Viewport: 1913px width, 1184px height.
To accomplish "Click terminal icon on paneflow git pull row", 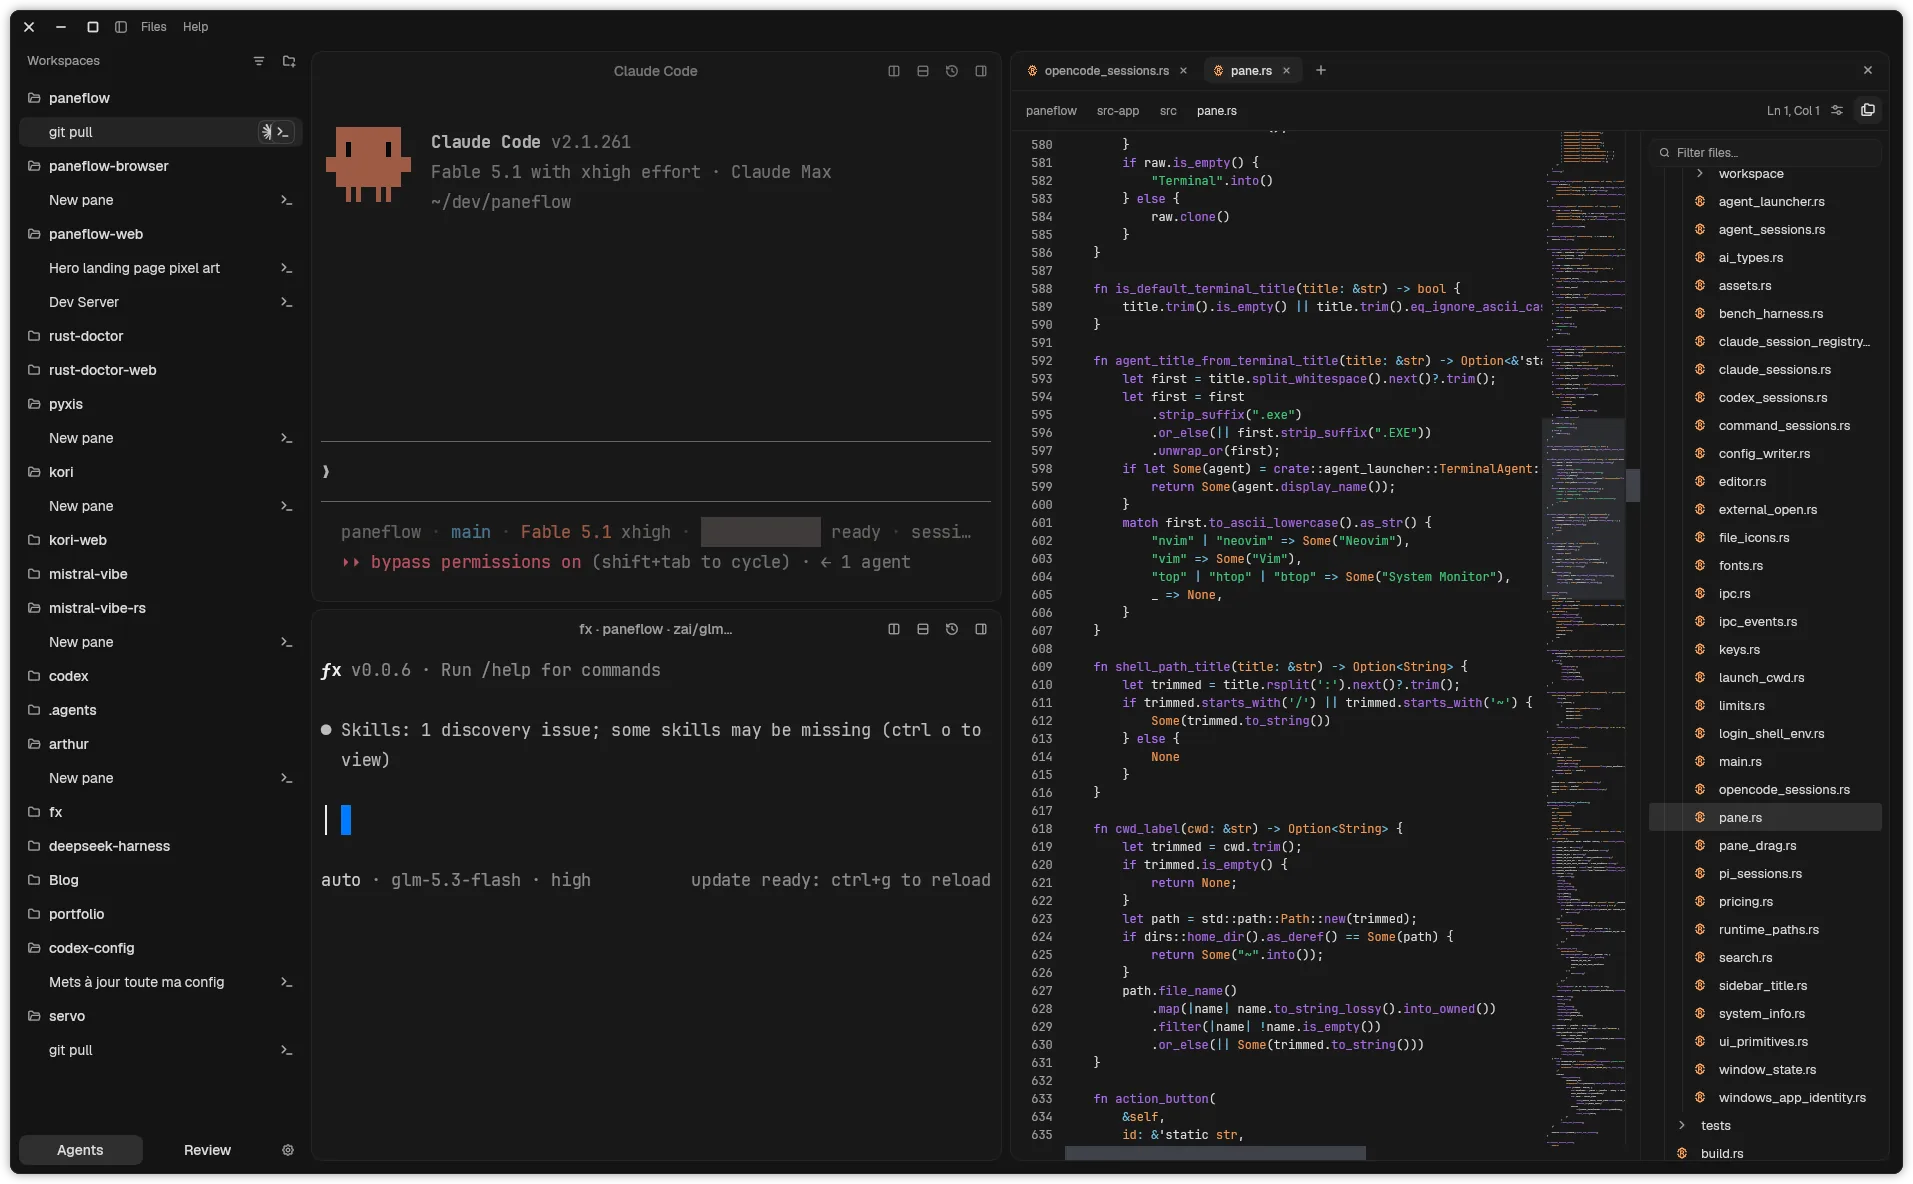I will pos(284,132).
